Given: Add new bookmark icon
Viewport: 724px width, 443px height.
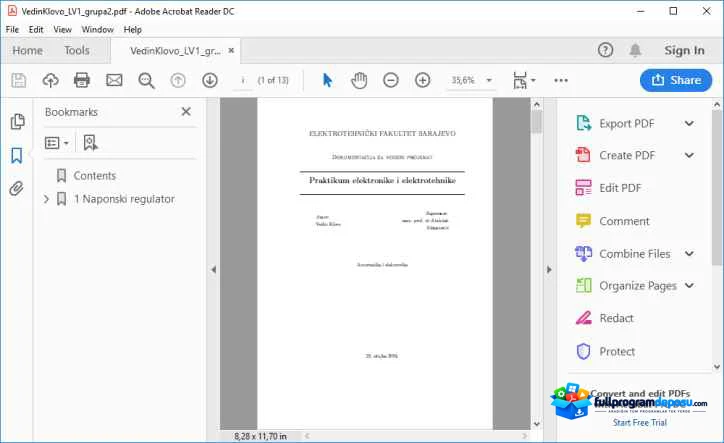Looking at the screenshot, I should point(90,143).
